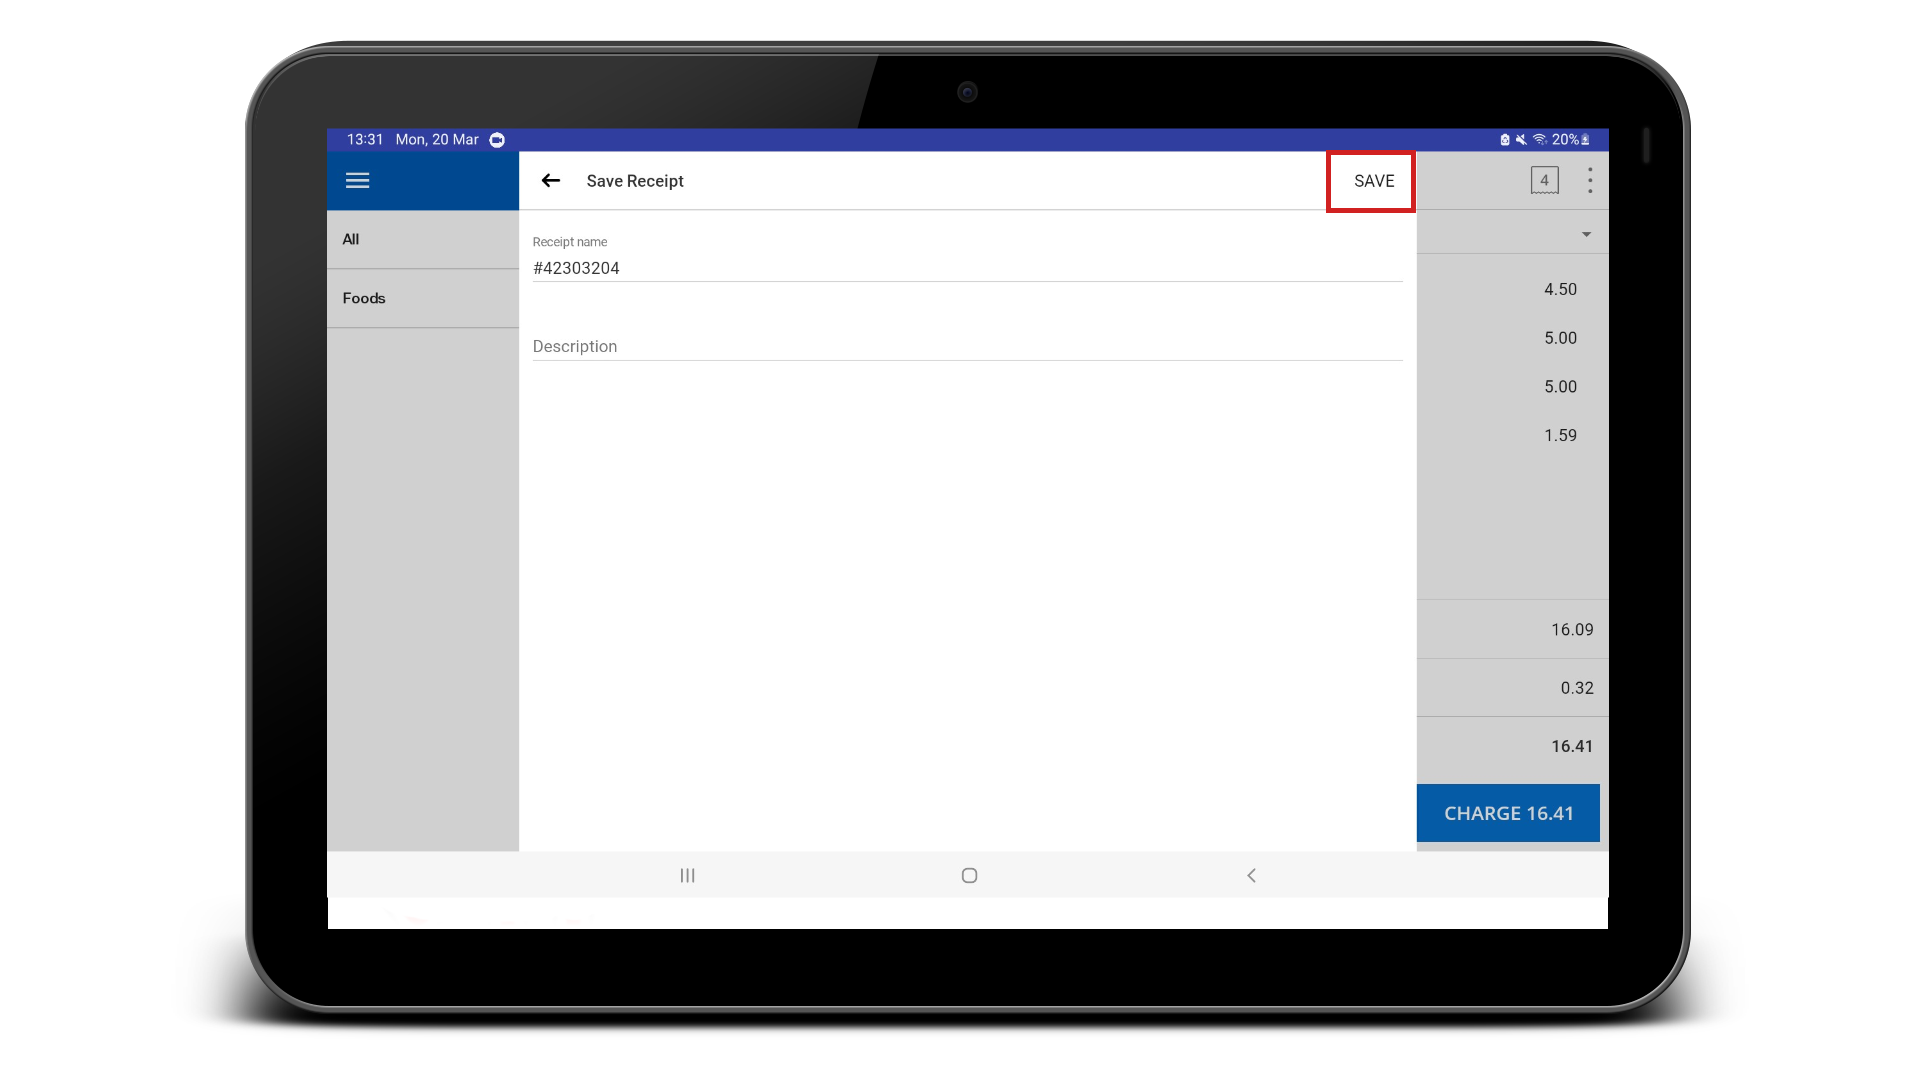The image size is (1920, 1080).
Task: Click the Receipt name field
Action: pyautogui.click(x=966, y=268)
